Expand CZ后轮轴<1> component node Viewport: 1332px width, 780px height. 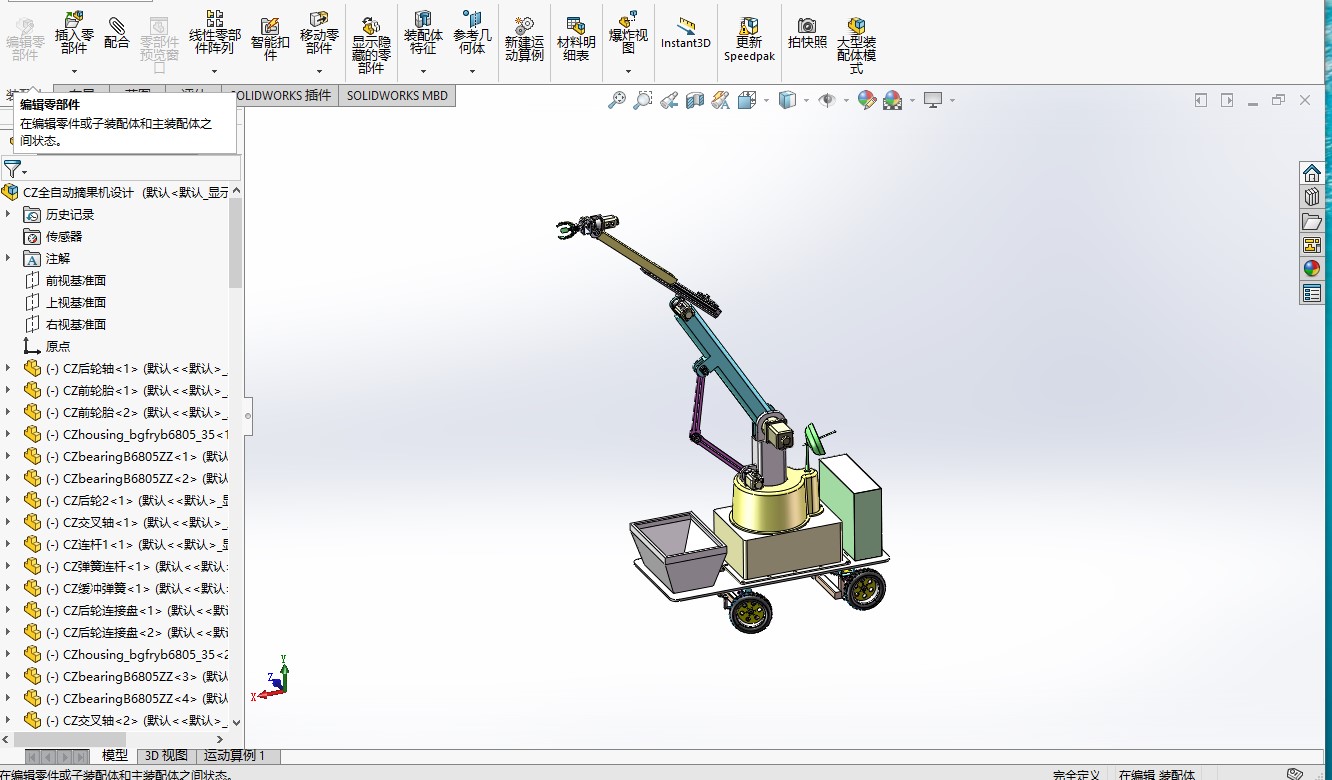pyautogui.click(x=9, y=368)
